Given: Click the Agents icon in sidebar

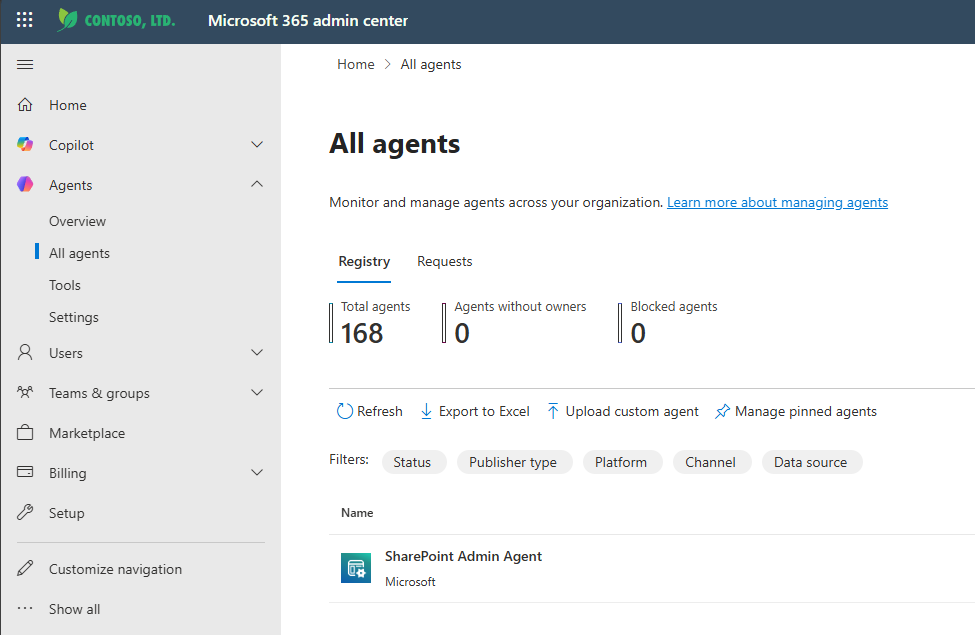Looking at the screenshot, I should pyautogui.click(x=25, y=184).
